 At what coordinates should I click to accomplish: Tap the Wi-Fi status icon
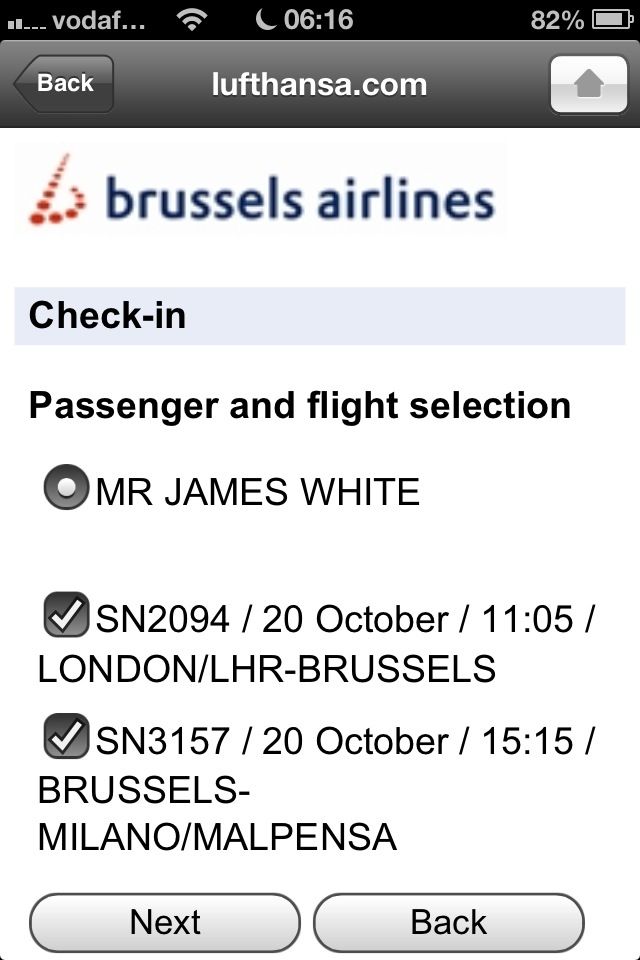pyautogui.click(x=192, y=20)
